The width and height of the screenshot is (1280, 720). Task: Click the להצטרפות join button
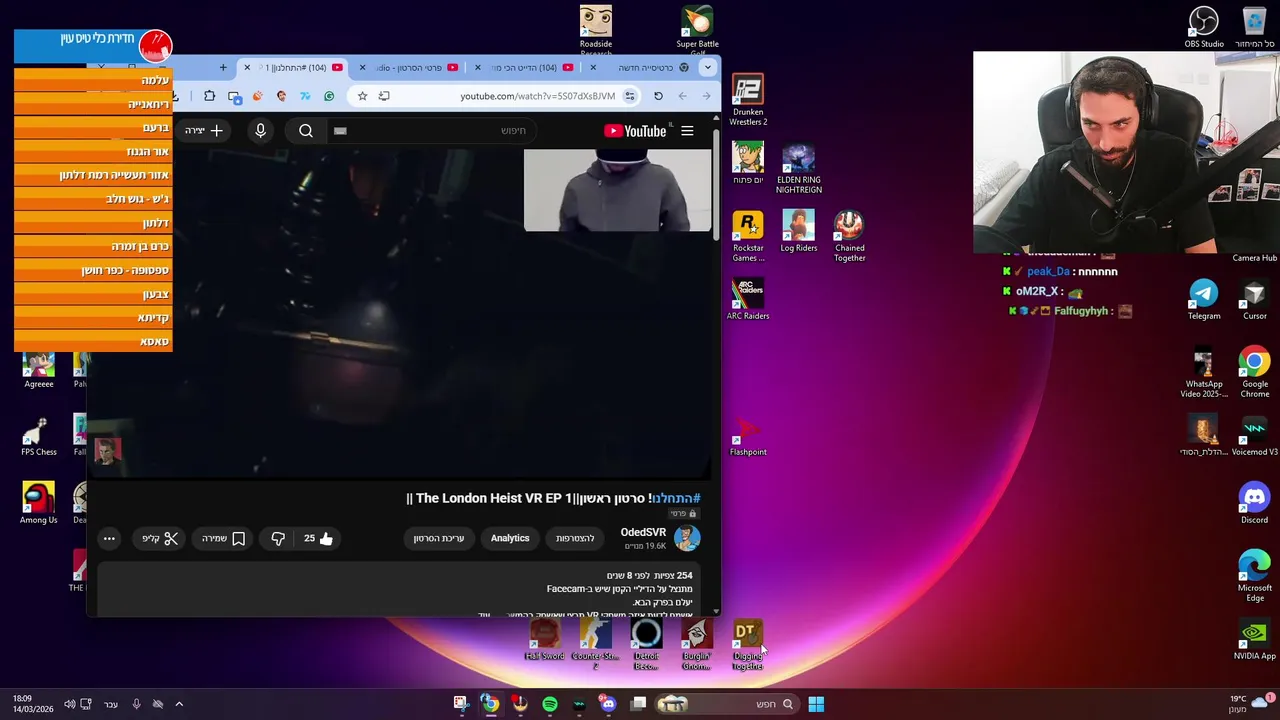575,538
